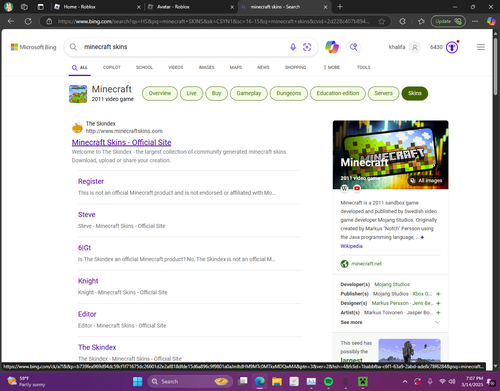Open Spotify from taskbar
This screenshot has height=391, width=500.
click(x=329, y=381)
